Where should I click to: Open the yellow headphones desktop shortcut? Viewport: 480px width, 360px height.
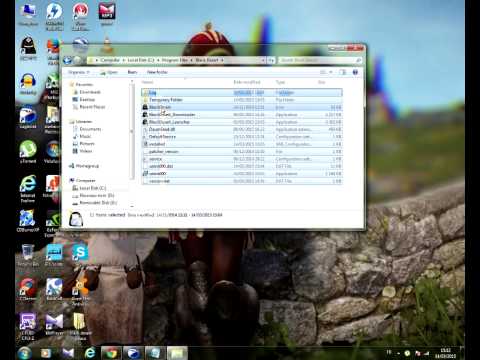pyautogui.click(x=28, y=84)
